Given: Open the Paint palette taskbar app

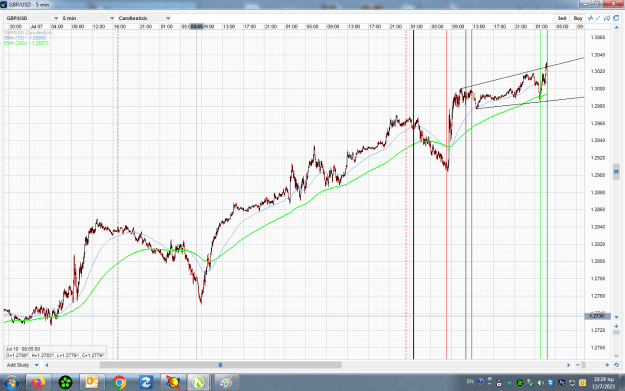Looking at the screenshot, I should (x=226, y=383).
